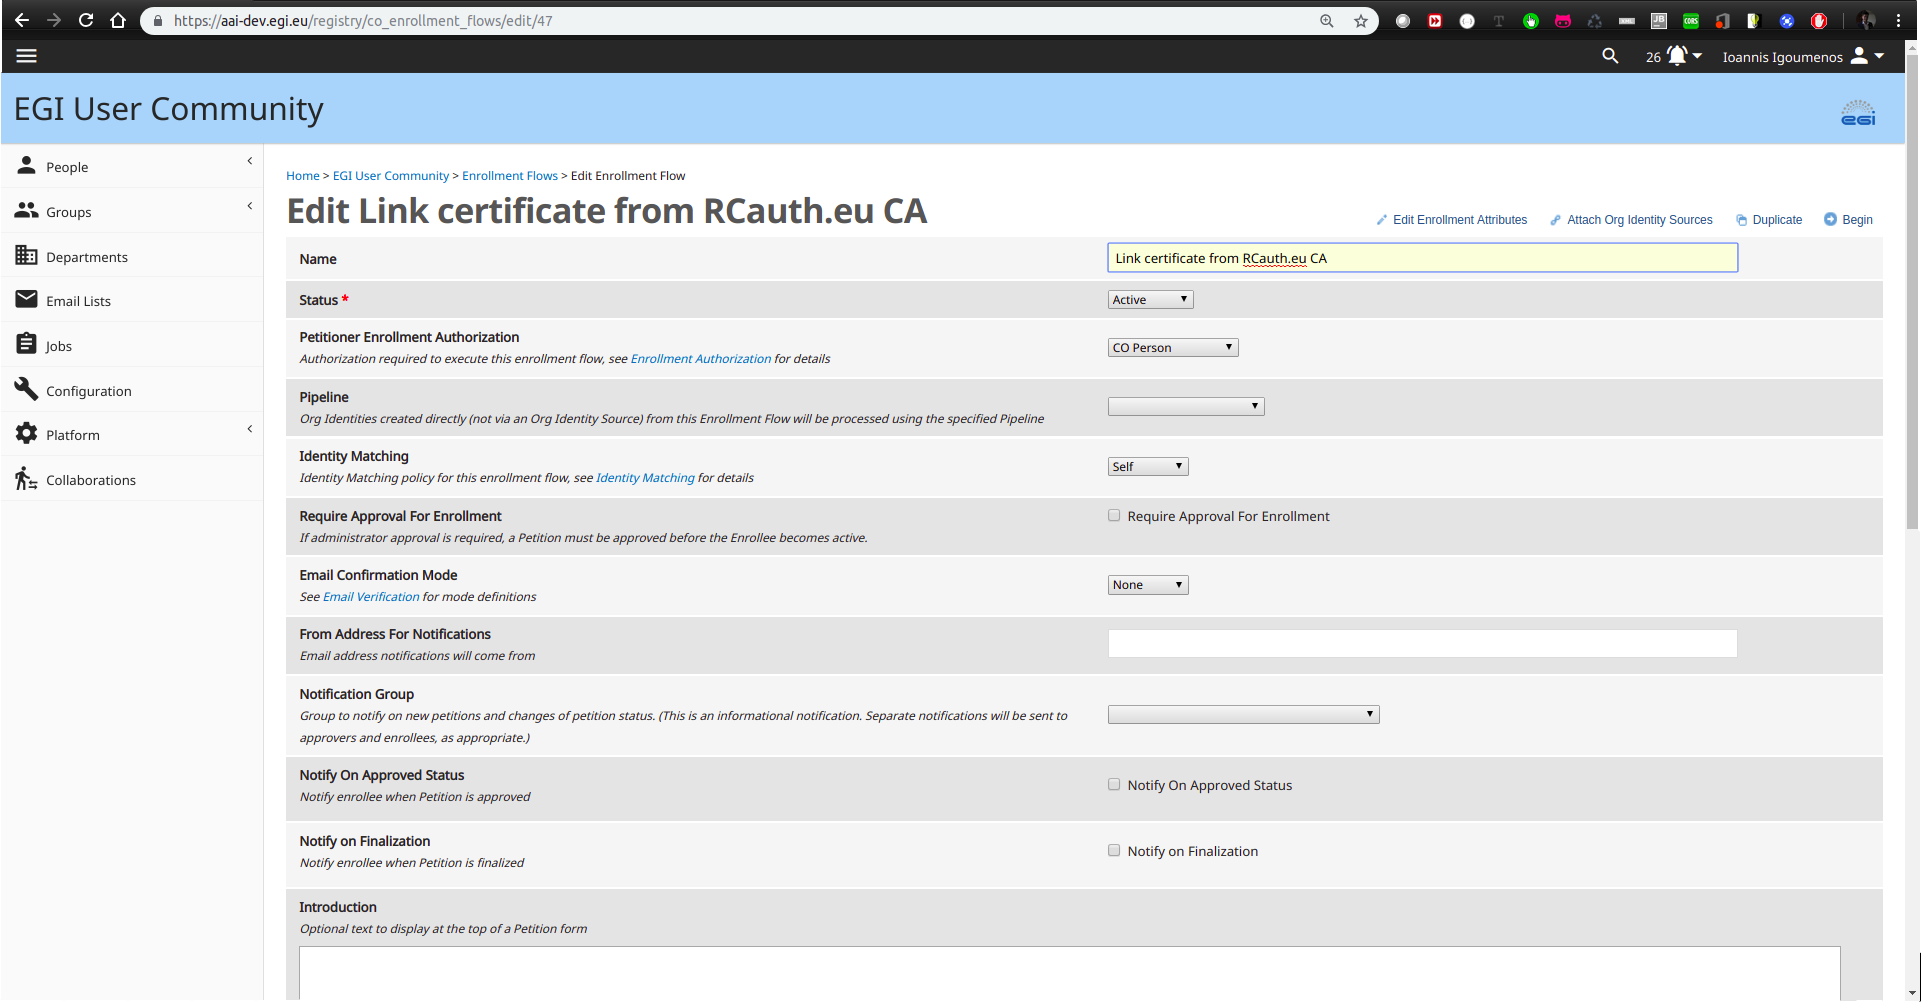Open Email Lists in the sidebar
This screenshot has width=1921, height=1002.
[78, 301]
